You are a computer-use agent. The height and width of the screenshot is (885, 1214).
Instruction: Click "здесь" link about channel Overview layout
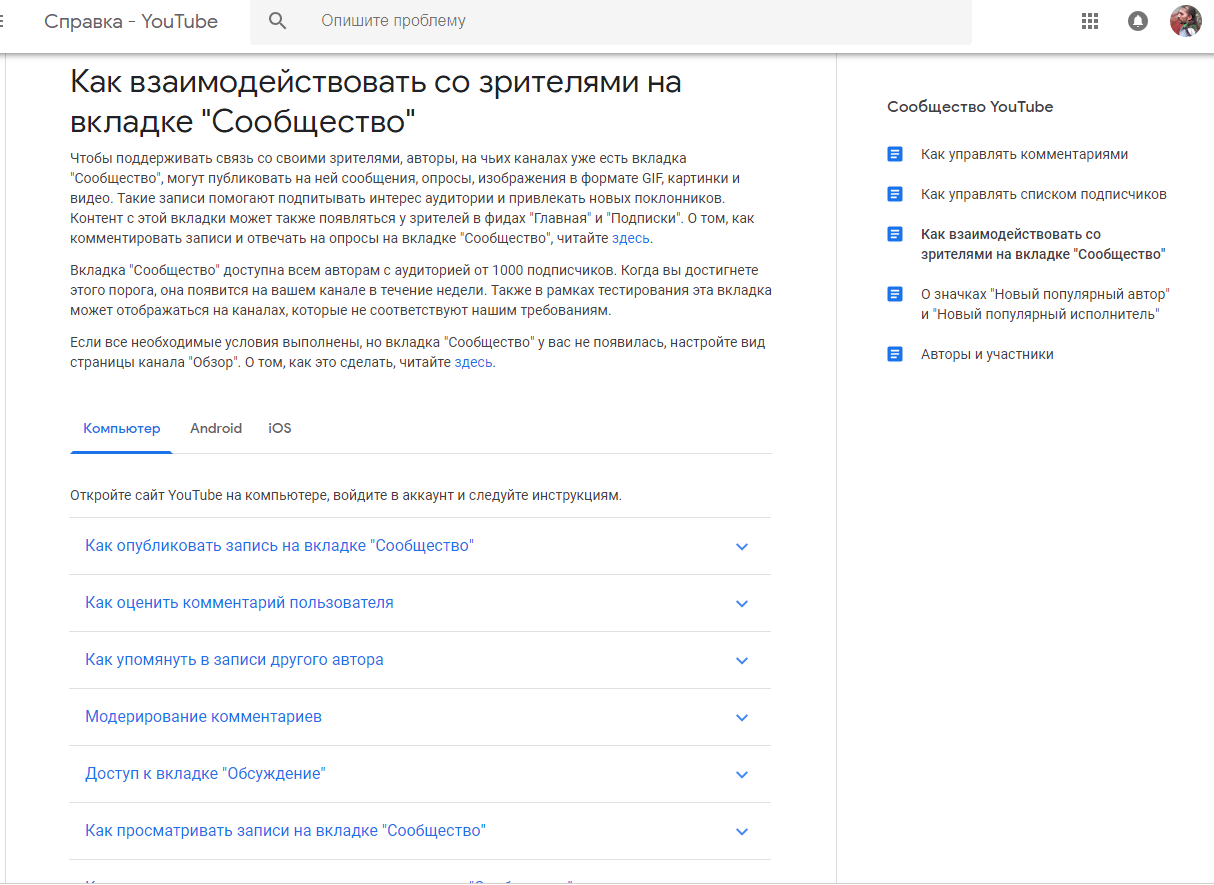tap(474, 362)
